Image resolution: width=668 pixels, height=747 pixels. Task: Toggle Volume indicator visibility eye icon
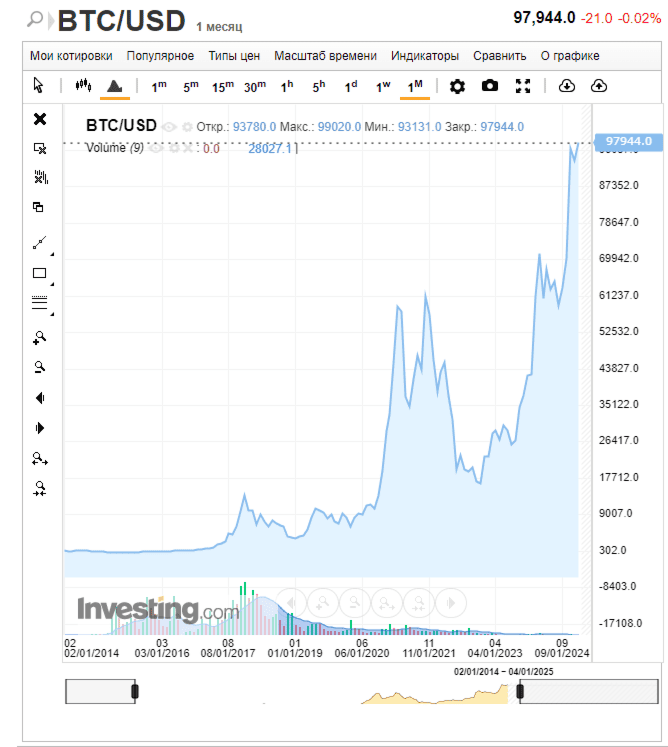click(156, 148)
